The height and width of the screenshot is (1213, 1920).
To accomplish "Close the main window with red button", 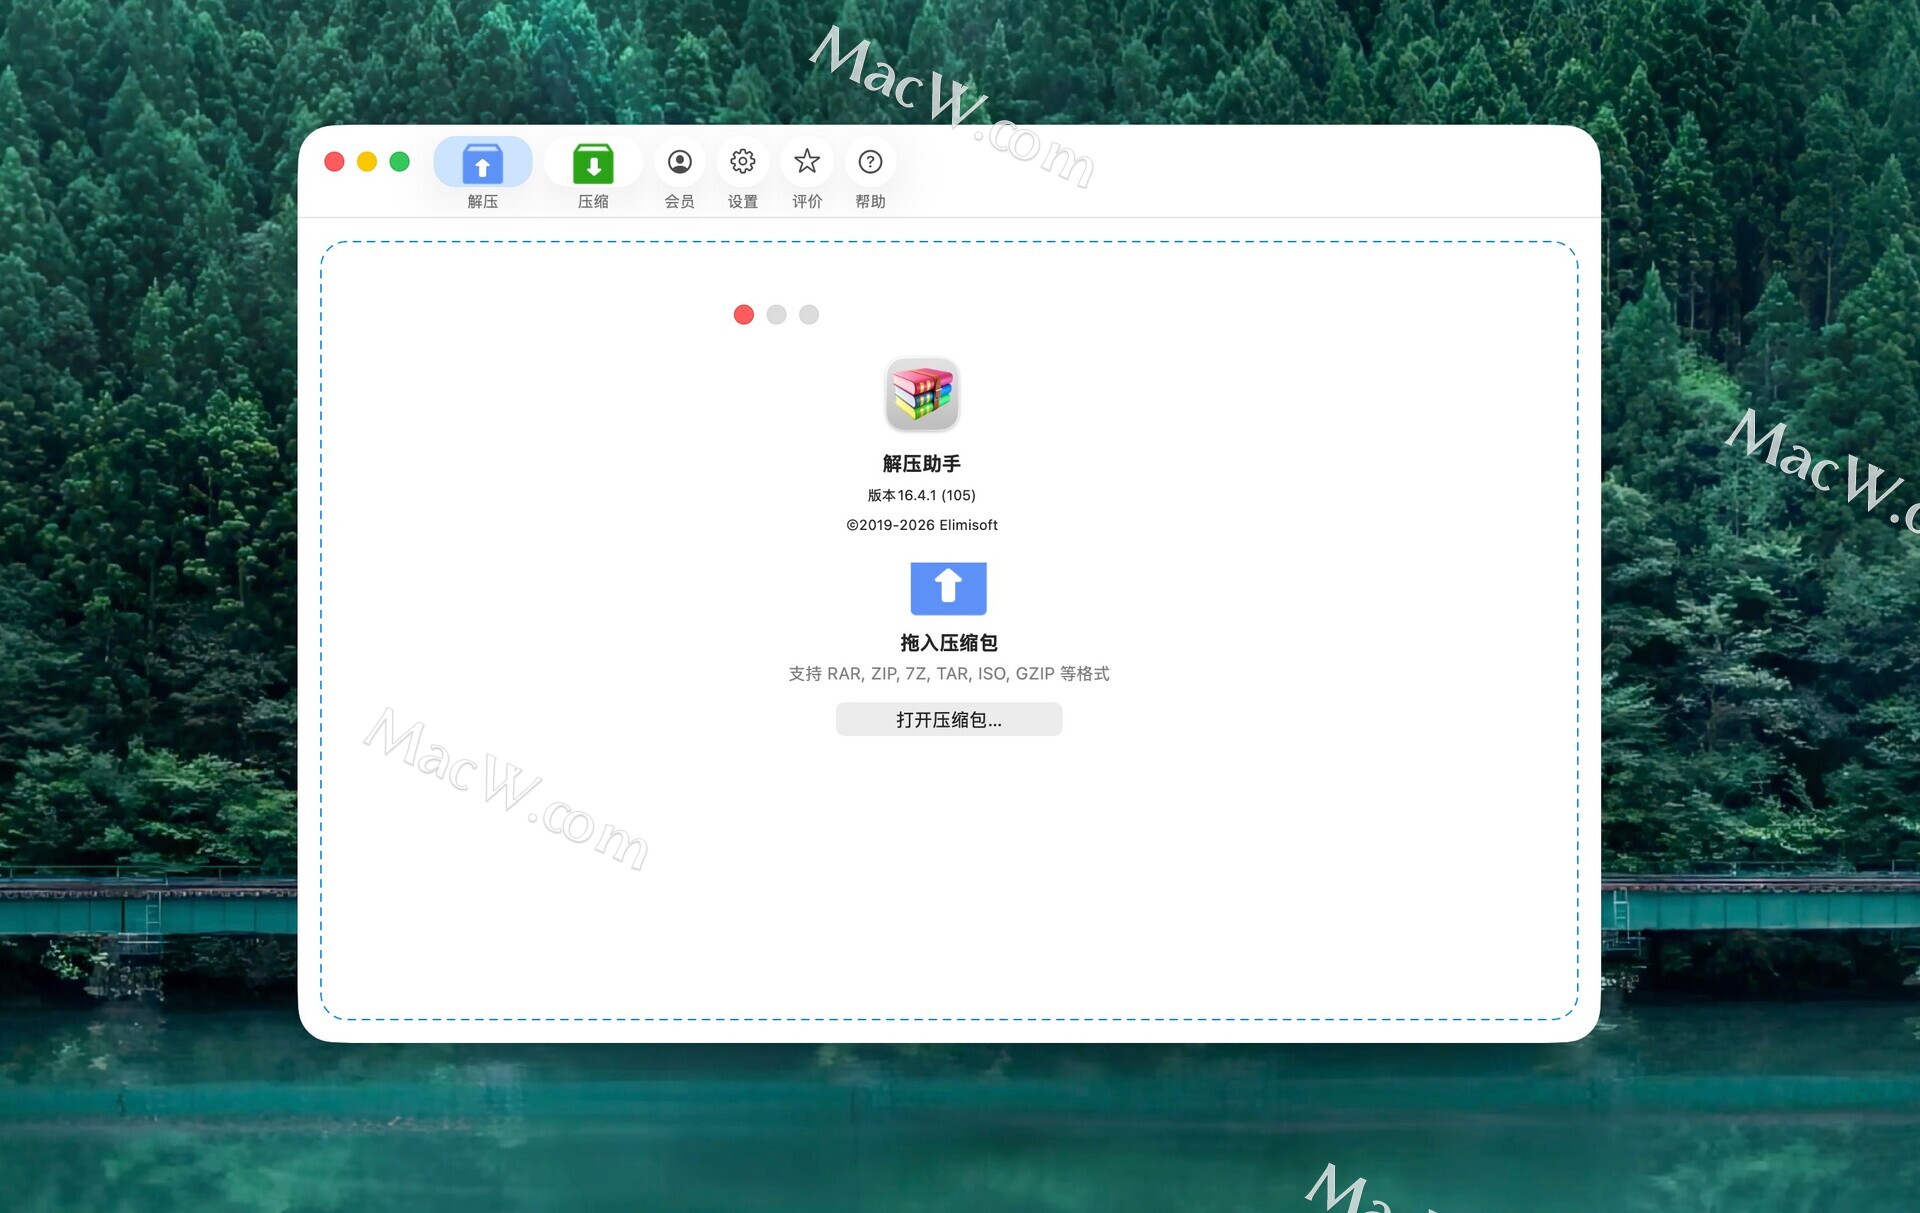I will (x=335, y=162).
